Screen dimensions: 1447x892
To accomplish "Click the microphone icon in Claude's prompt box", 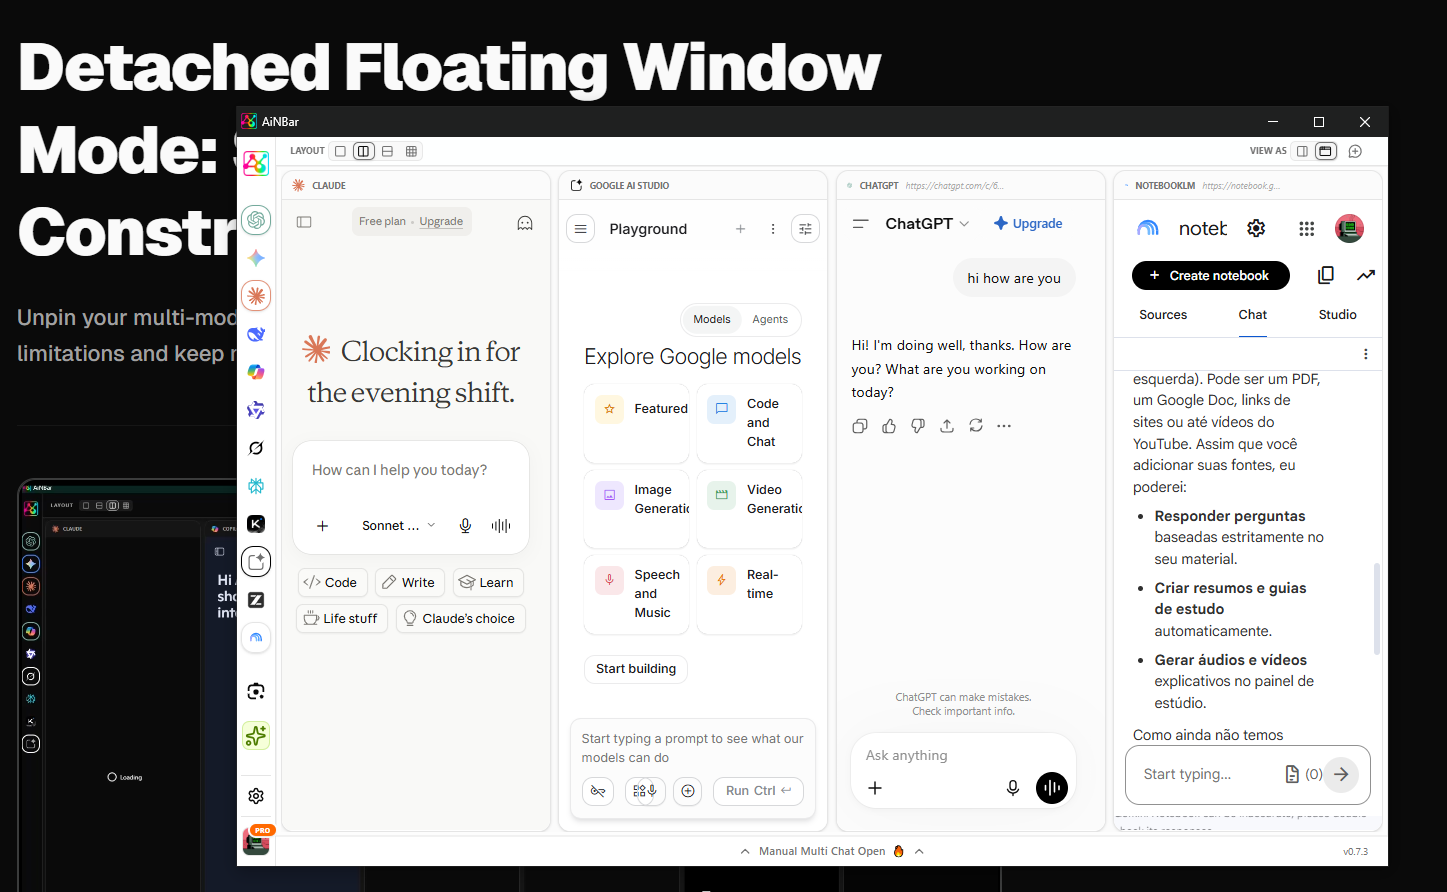I will click(x=465, y=525).
